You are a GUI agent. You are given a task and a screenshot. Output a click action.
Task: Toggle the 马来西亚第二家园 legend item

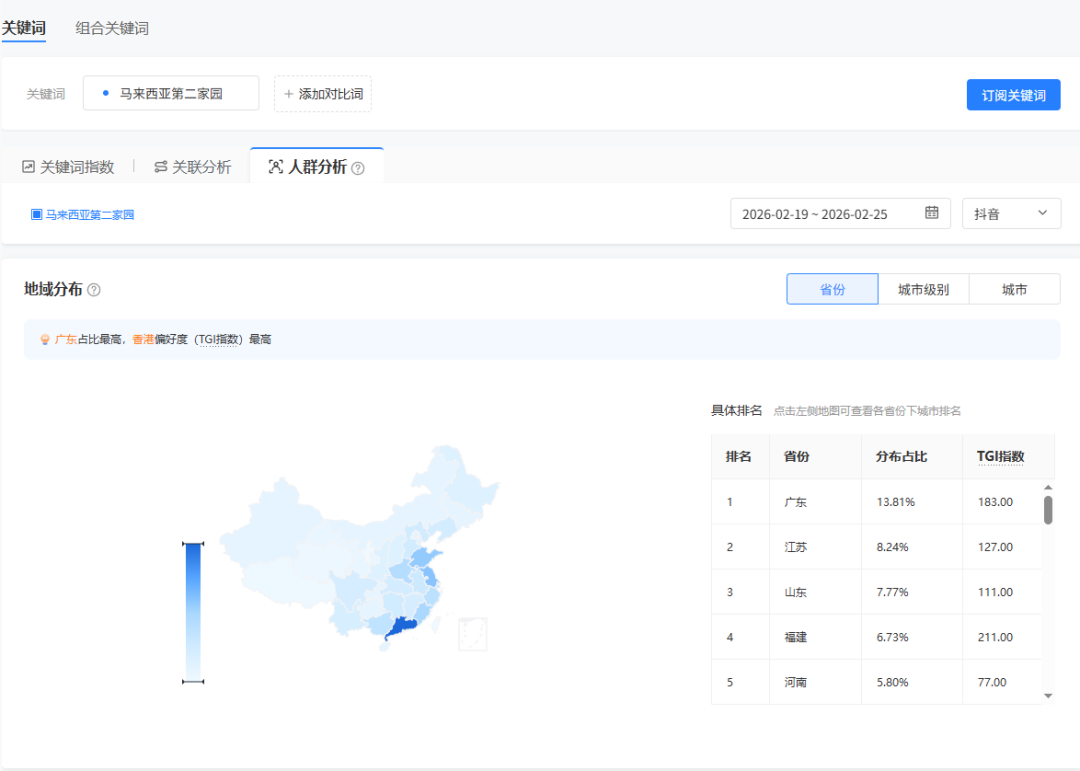pos(83,214)
